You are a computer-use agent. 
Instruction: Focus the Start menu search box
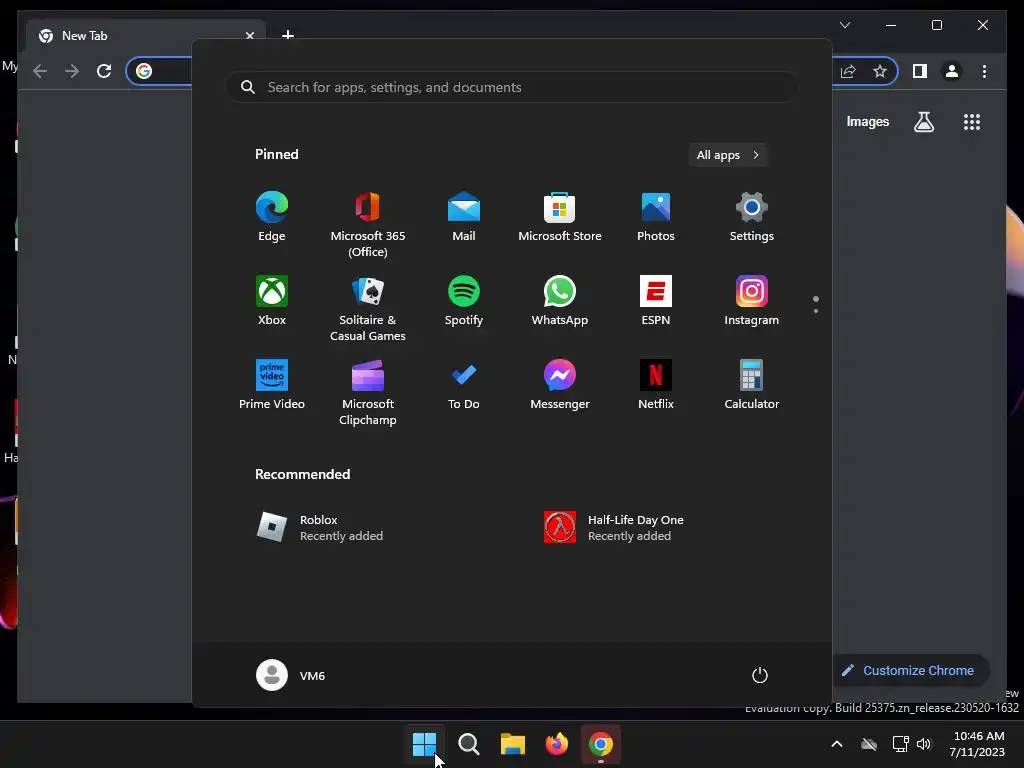point(512,87)
